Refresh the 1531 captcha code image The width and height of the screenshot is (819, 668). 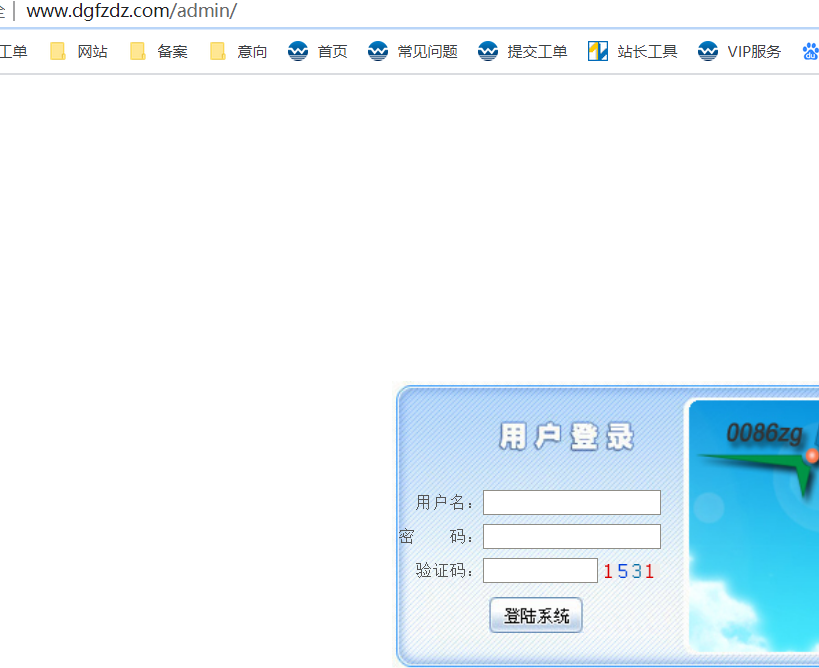[628, 571]
